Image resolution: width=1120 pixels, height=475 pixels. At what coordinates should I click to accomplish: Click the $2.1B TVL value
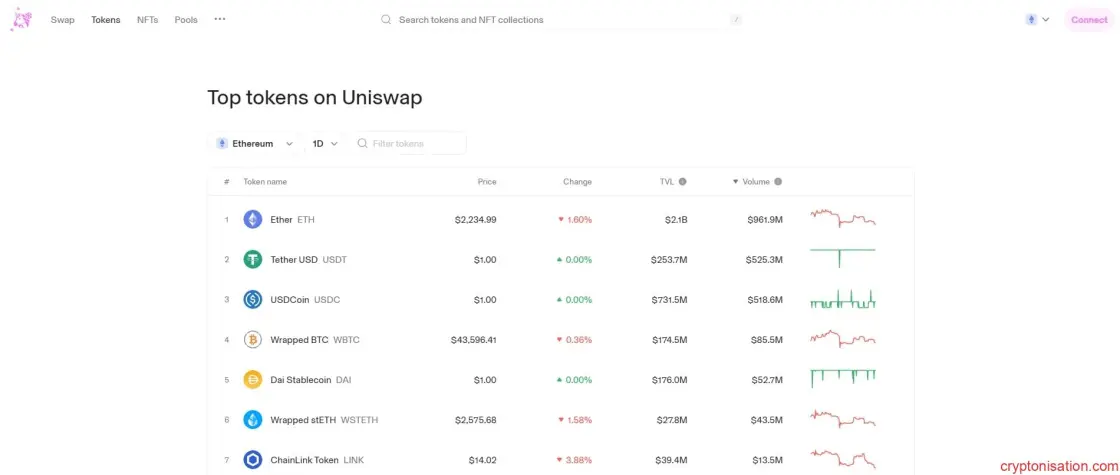[x=676, y=219]
